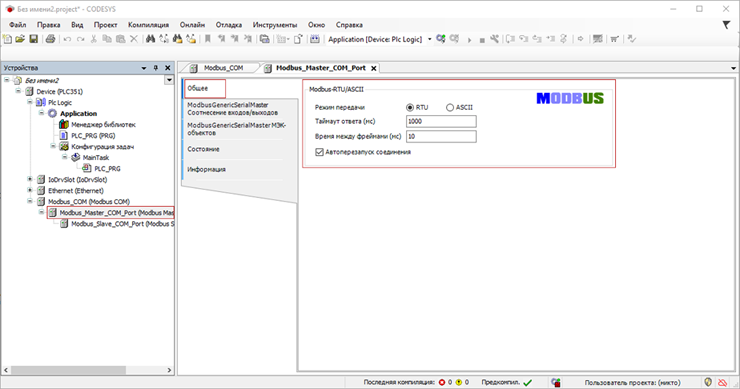
Task: Click Пользователь проекта: (никто) status entry
Action: [632, 382]
